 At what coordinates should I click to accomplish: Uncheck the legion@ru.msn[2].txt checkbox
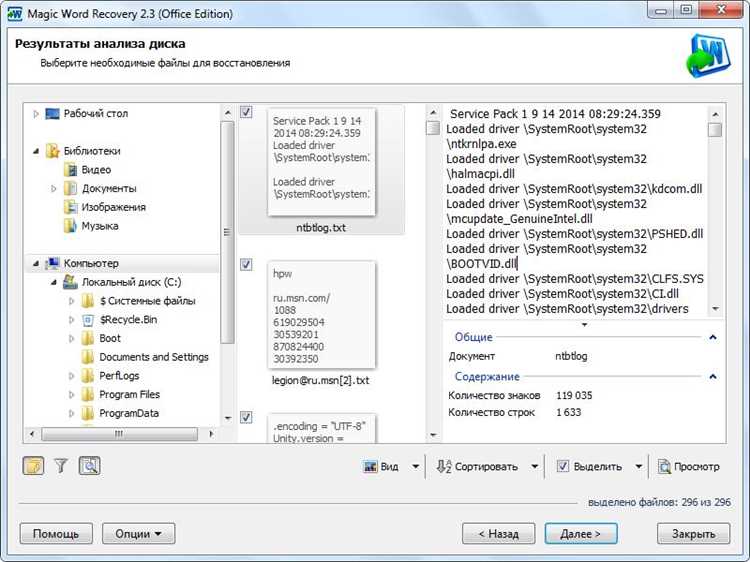click(x=246, y=264)
